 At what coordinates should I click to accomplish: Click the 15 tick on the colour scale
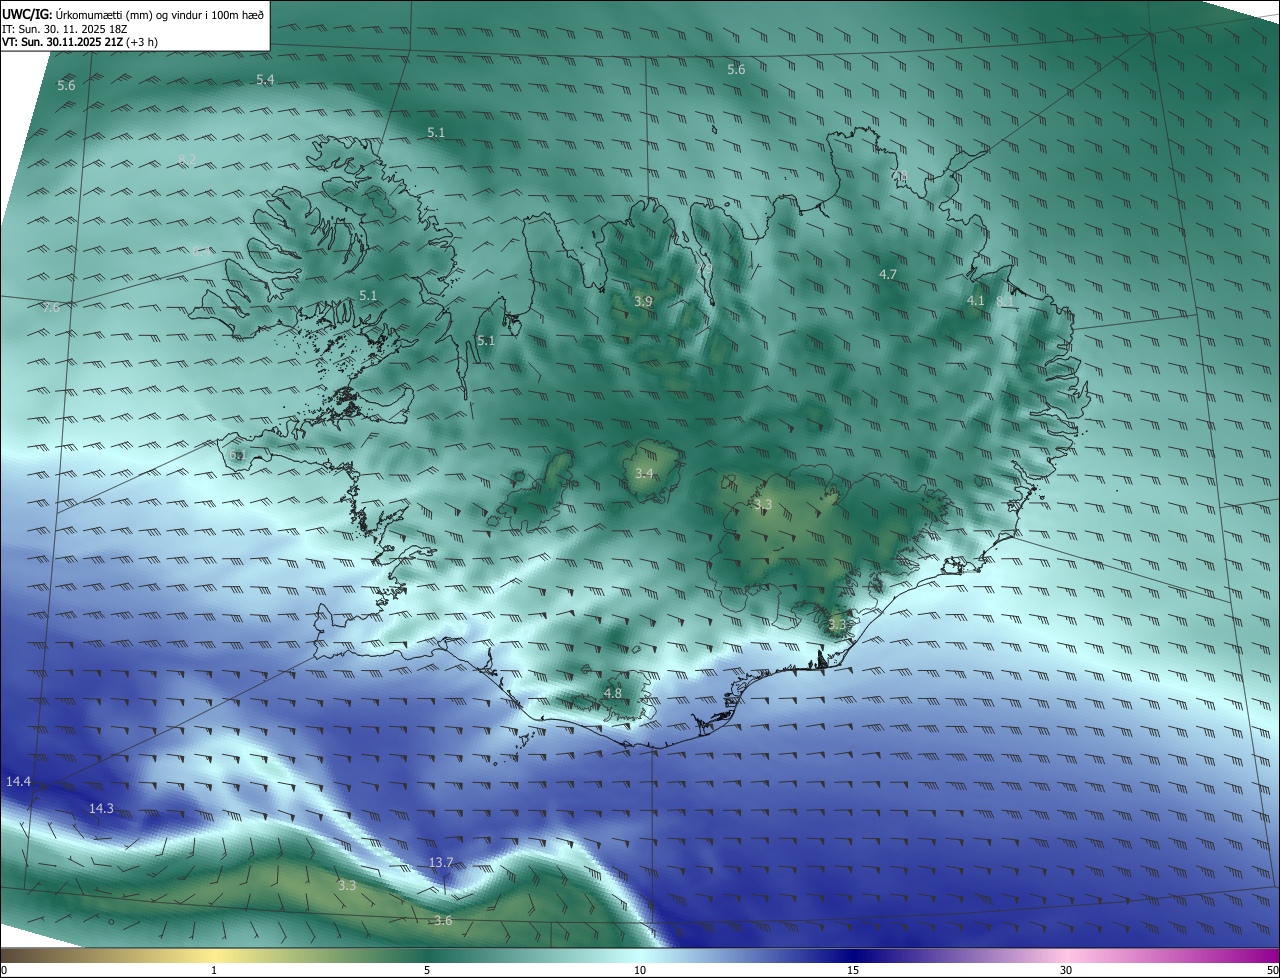853,970
